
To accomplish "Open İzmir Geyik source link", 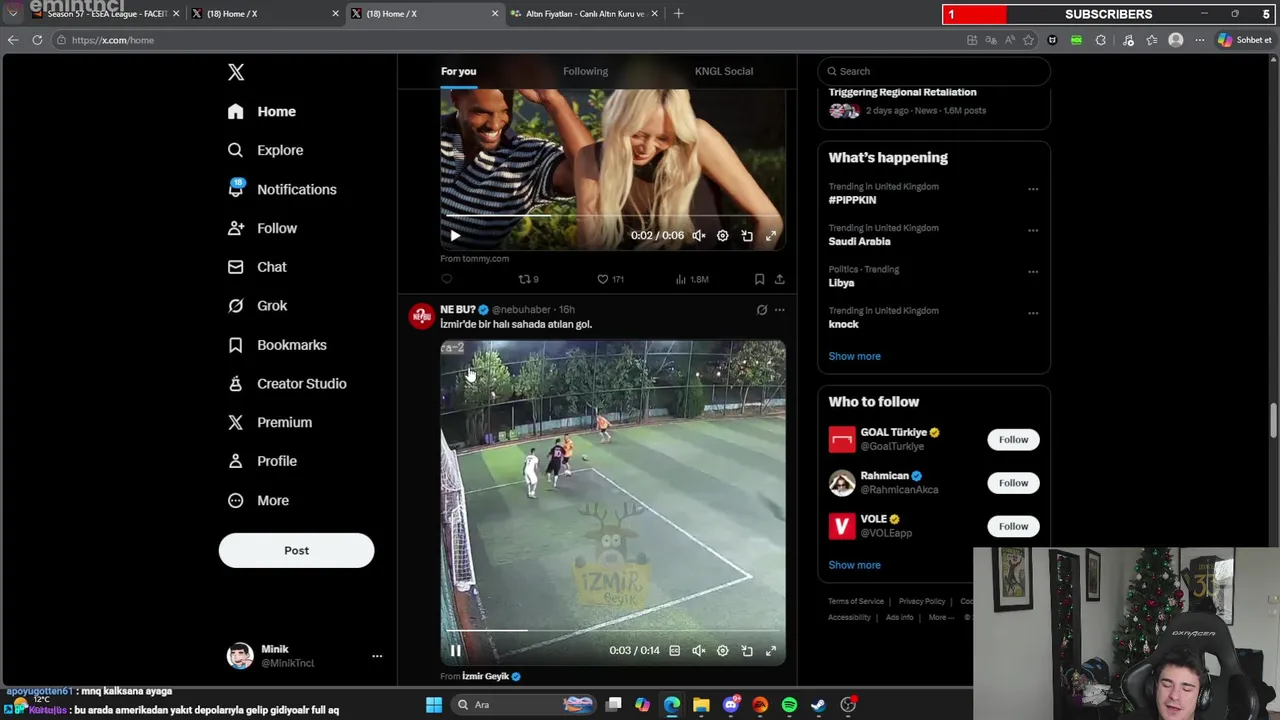I will [x=491, y=677].
